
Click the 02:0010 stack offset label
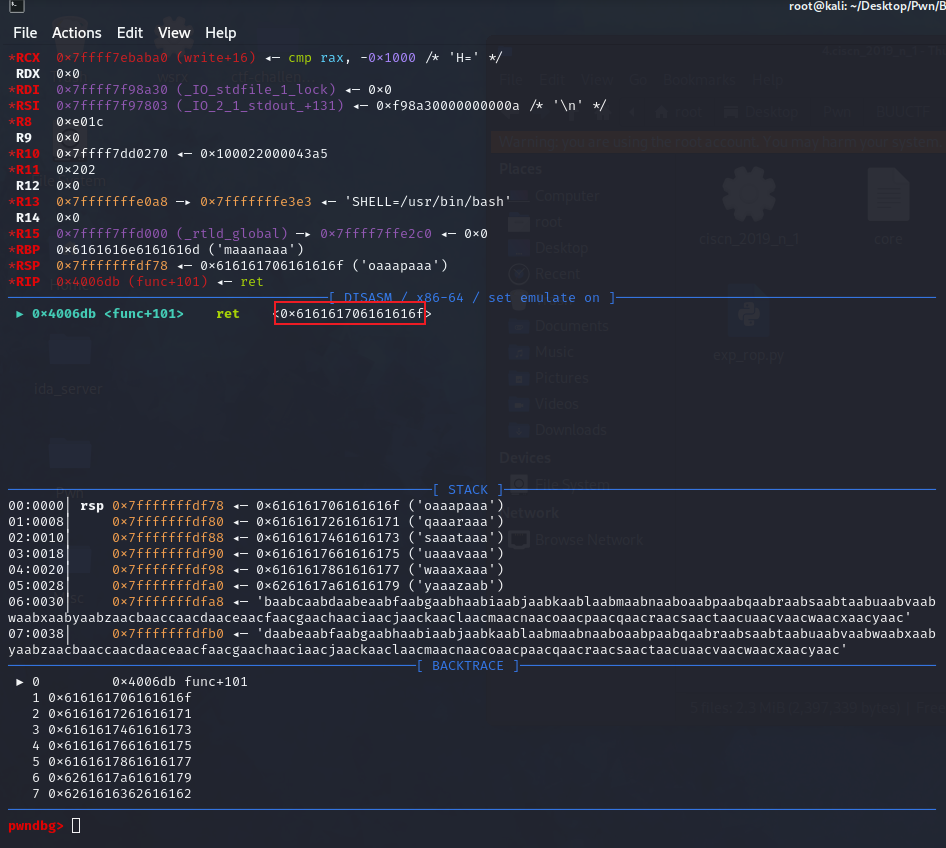coord(36,537)
